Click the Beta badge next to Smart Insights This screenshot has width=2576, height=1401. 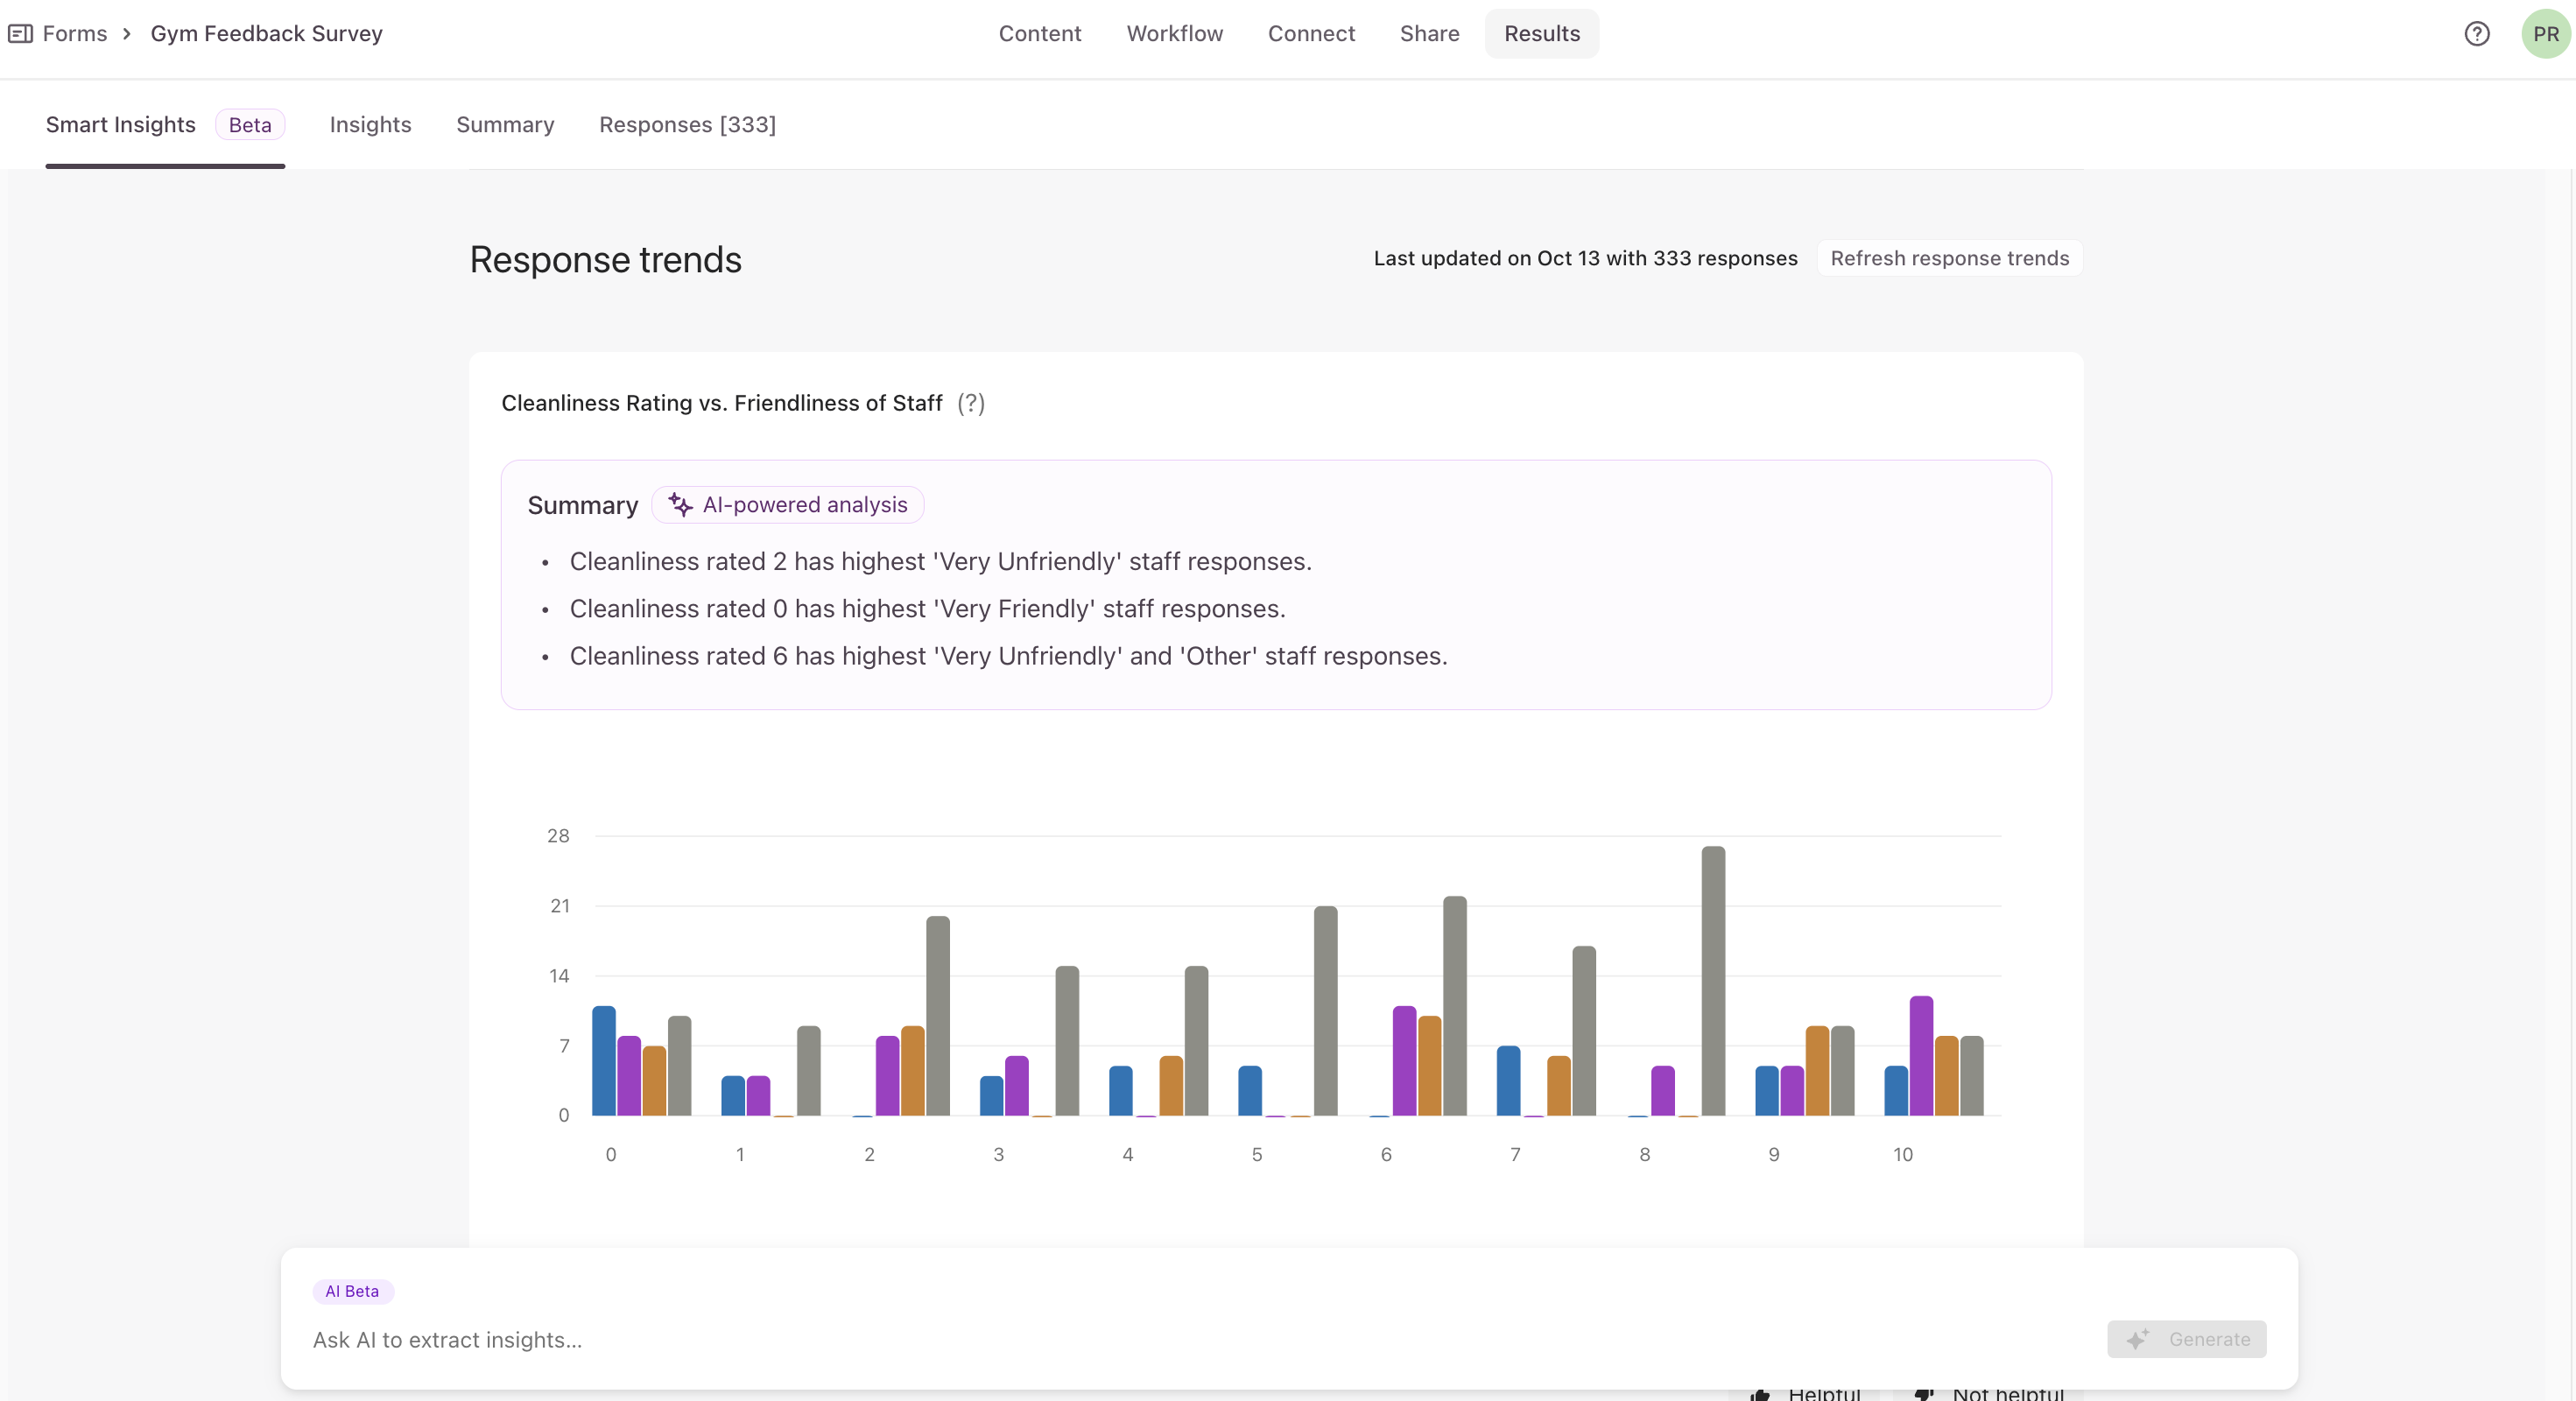click(x=250, y=125)
